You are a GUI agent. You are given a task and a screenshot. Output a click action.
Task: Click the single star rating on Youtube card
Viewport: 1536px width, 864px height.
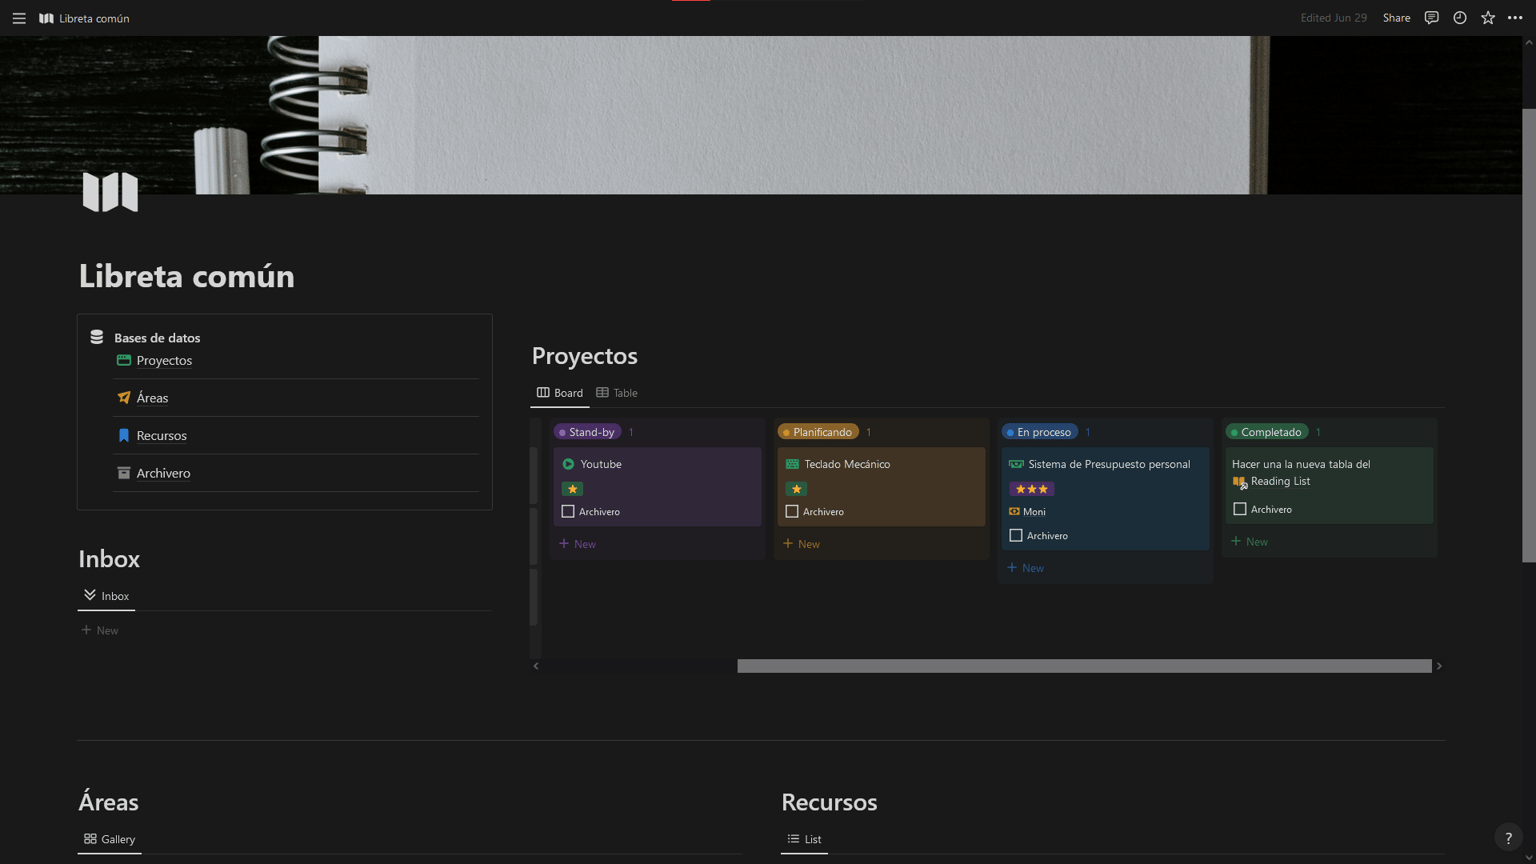[x=572, y=489]
